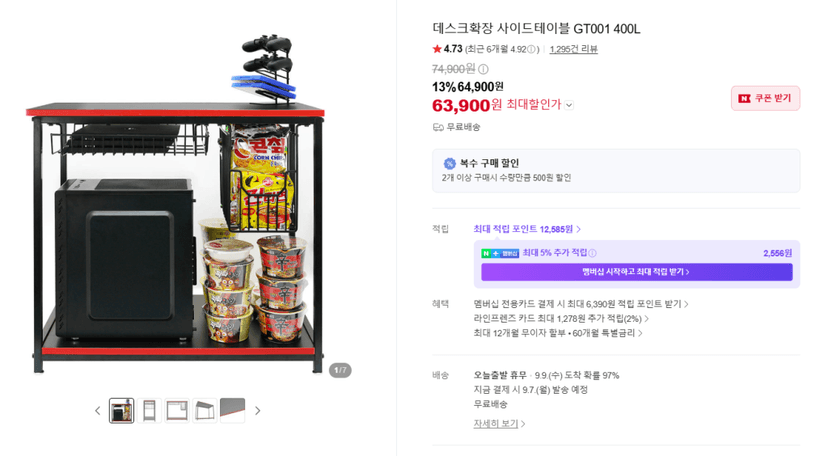Show next thumbnails with right arrow

tap(258, 411)
